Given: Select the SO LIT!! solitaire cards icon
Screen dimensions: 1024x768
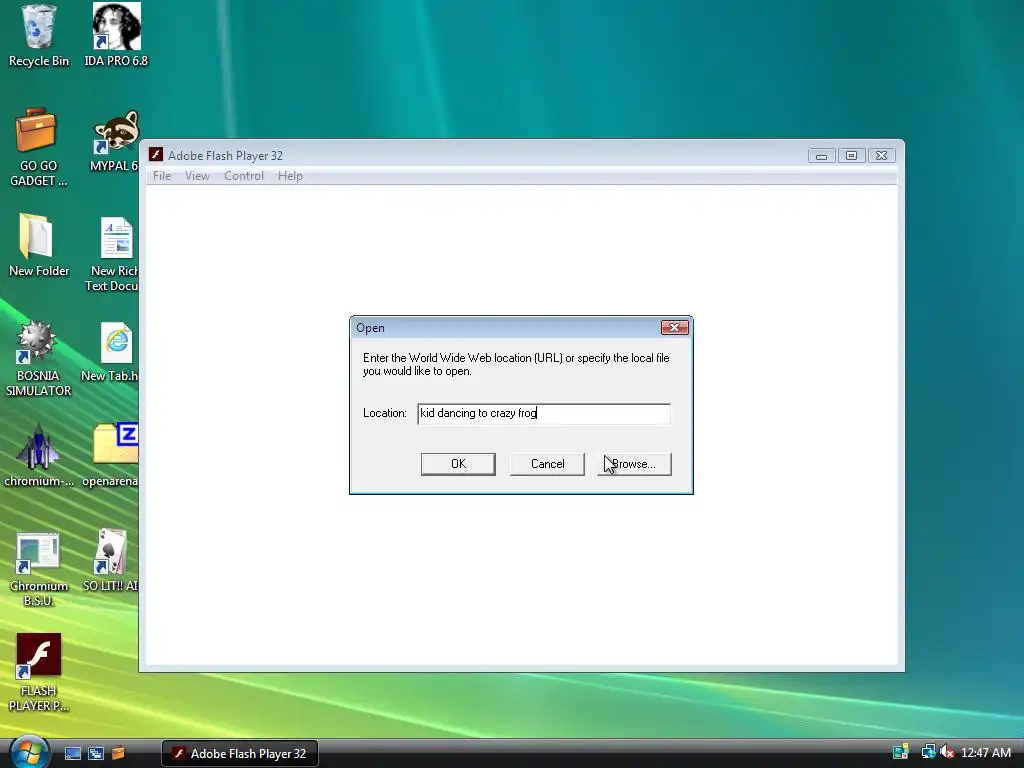Looking at the screenshot, I should [x=111, y=551].
